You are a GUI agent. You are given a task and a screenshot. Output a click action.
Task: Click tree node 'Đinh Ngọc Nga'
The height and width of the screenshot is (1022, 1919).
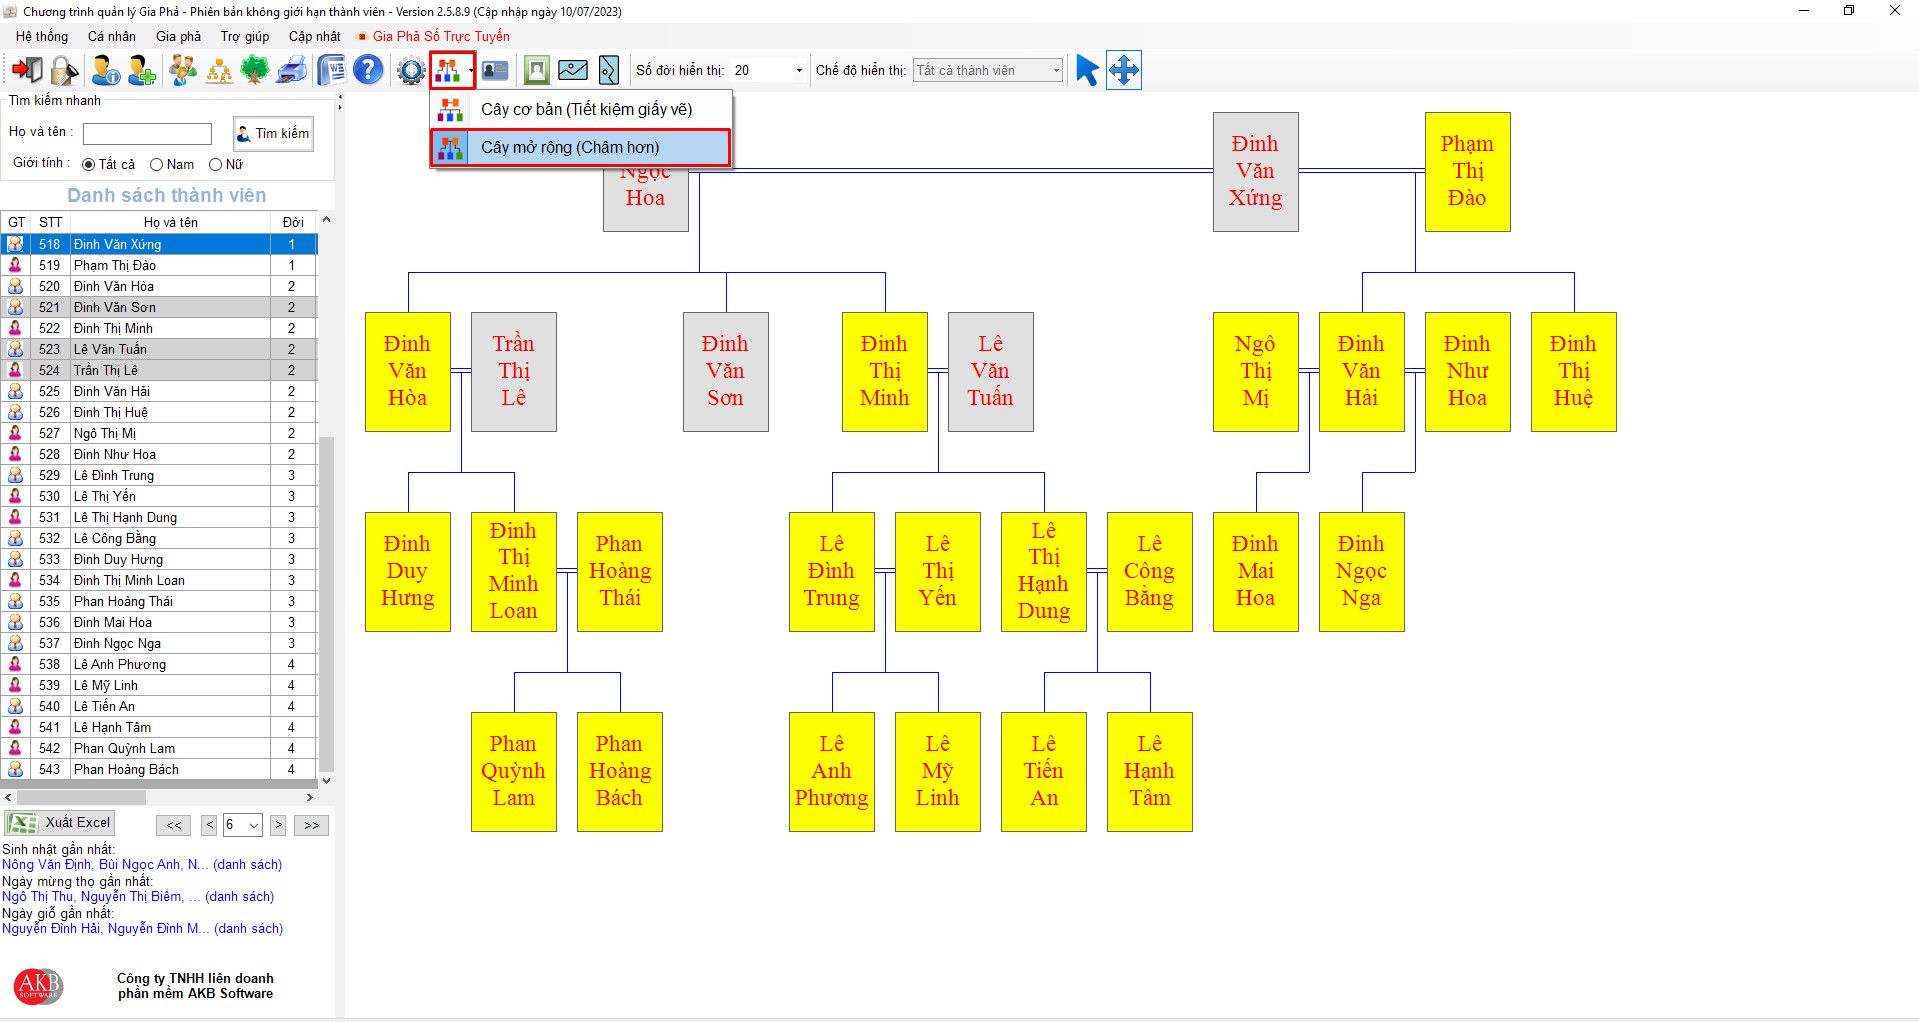pos(1361,572)
